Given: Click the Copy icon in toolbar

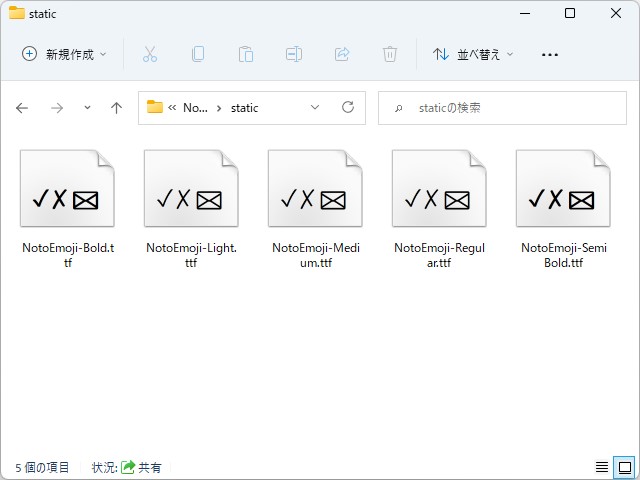Looking at the screenshot, I should click(x=198, y=54).
